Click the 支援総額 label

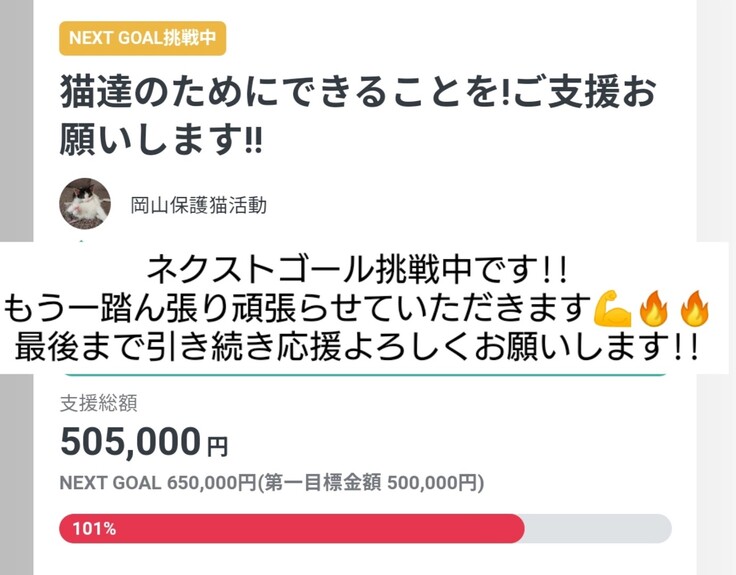[98, 404]
